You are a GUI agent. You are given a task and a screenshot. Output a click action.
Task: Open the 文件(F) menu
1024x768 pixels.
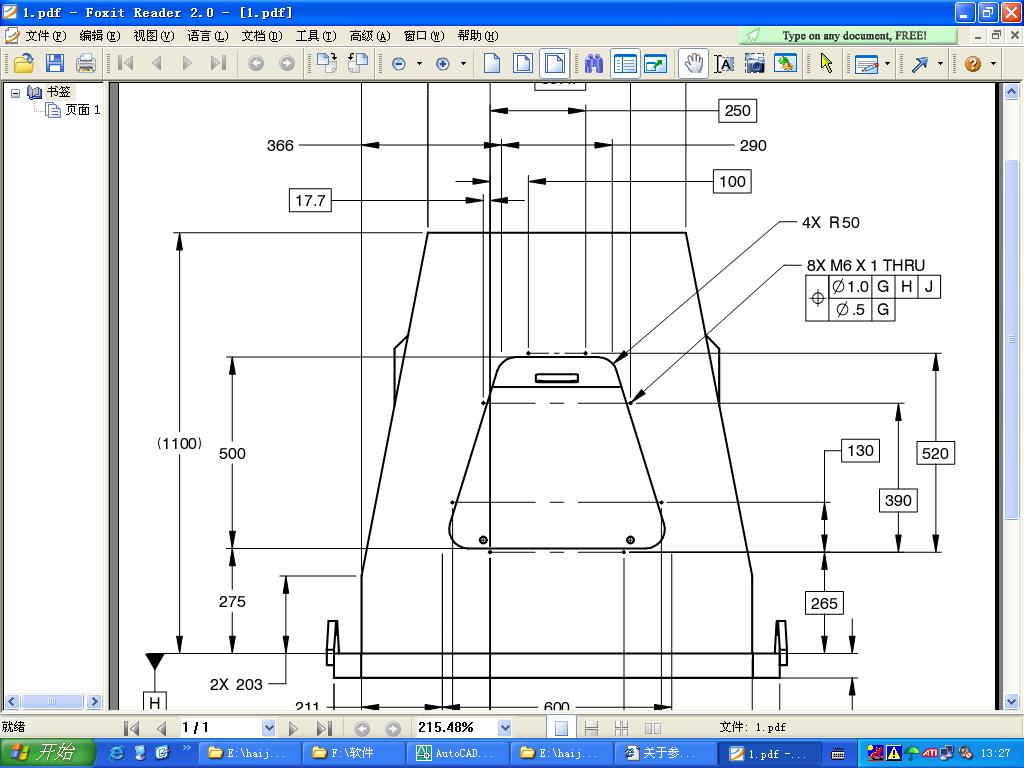[46, 36]
